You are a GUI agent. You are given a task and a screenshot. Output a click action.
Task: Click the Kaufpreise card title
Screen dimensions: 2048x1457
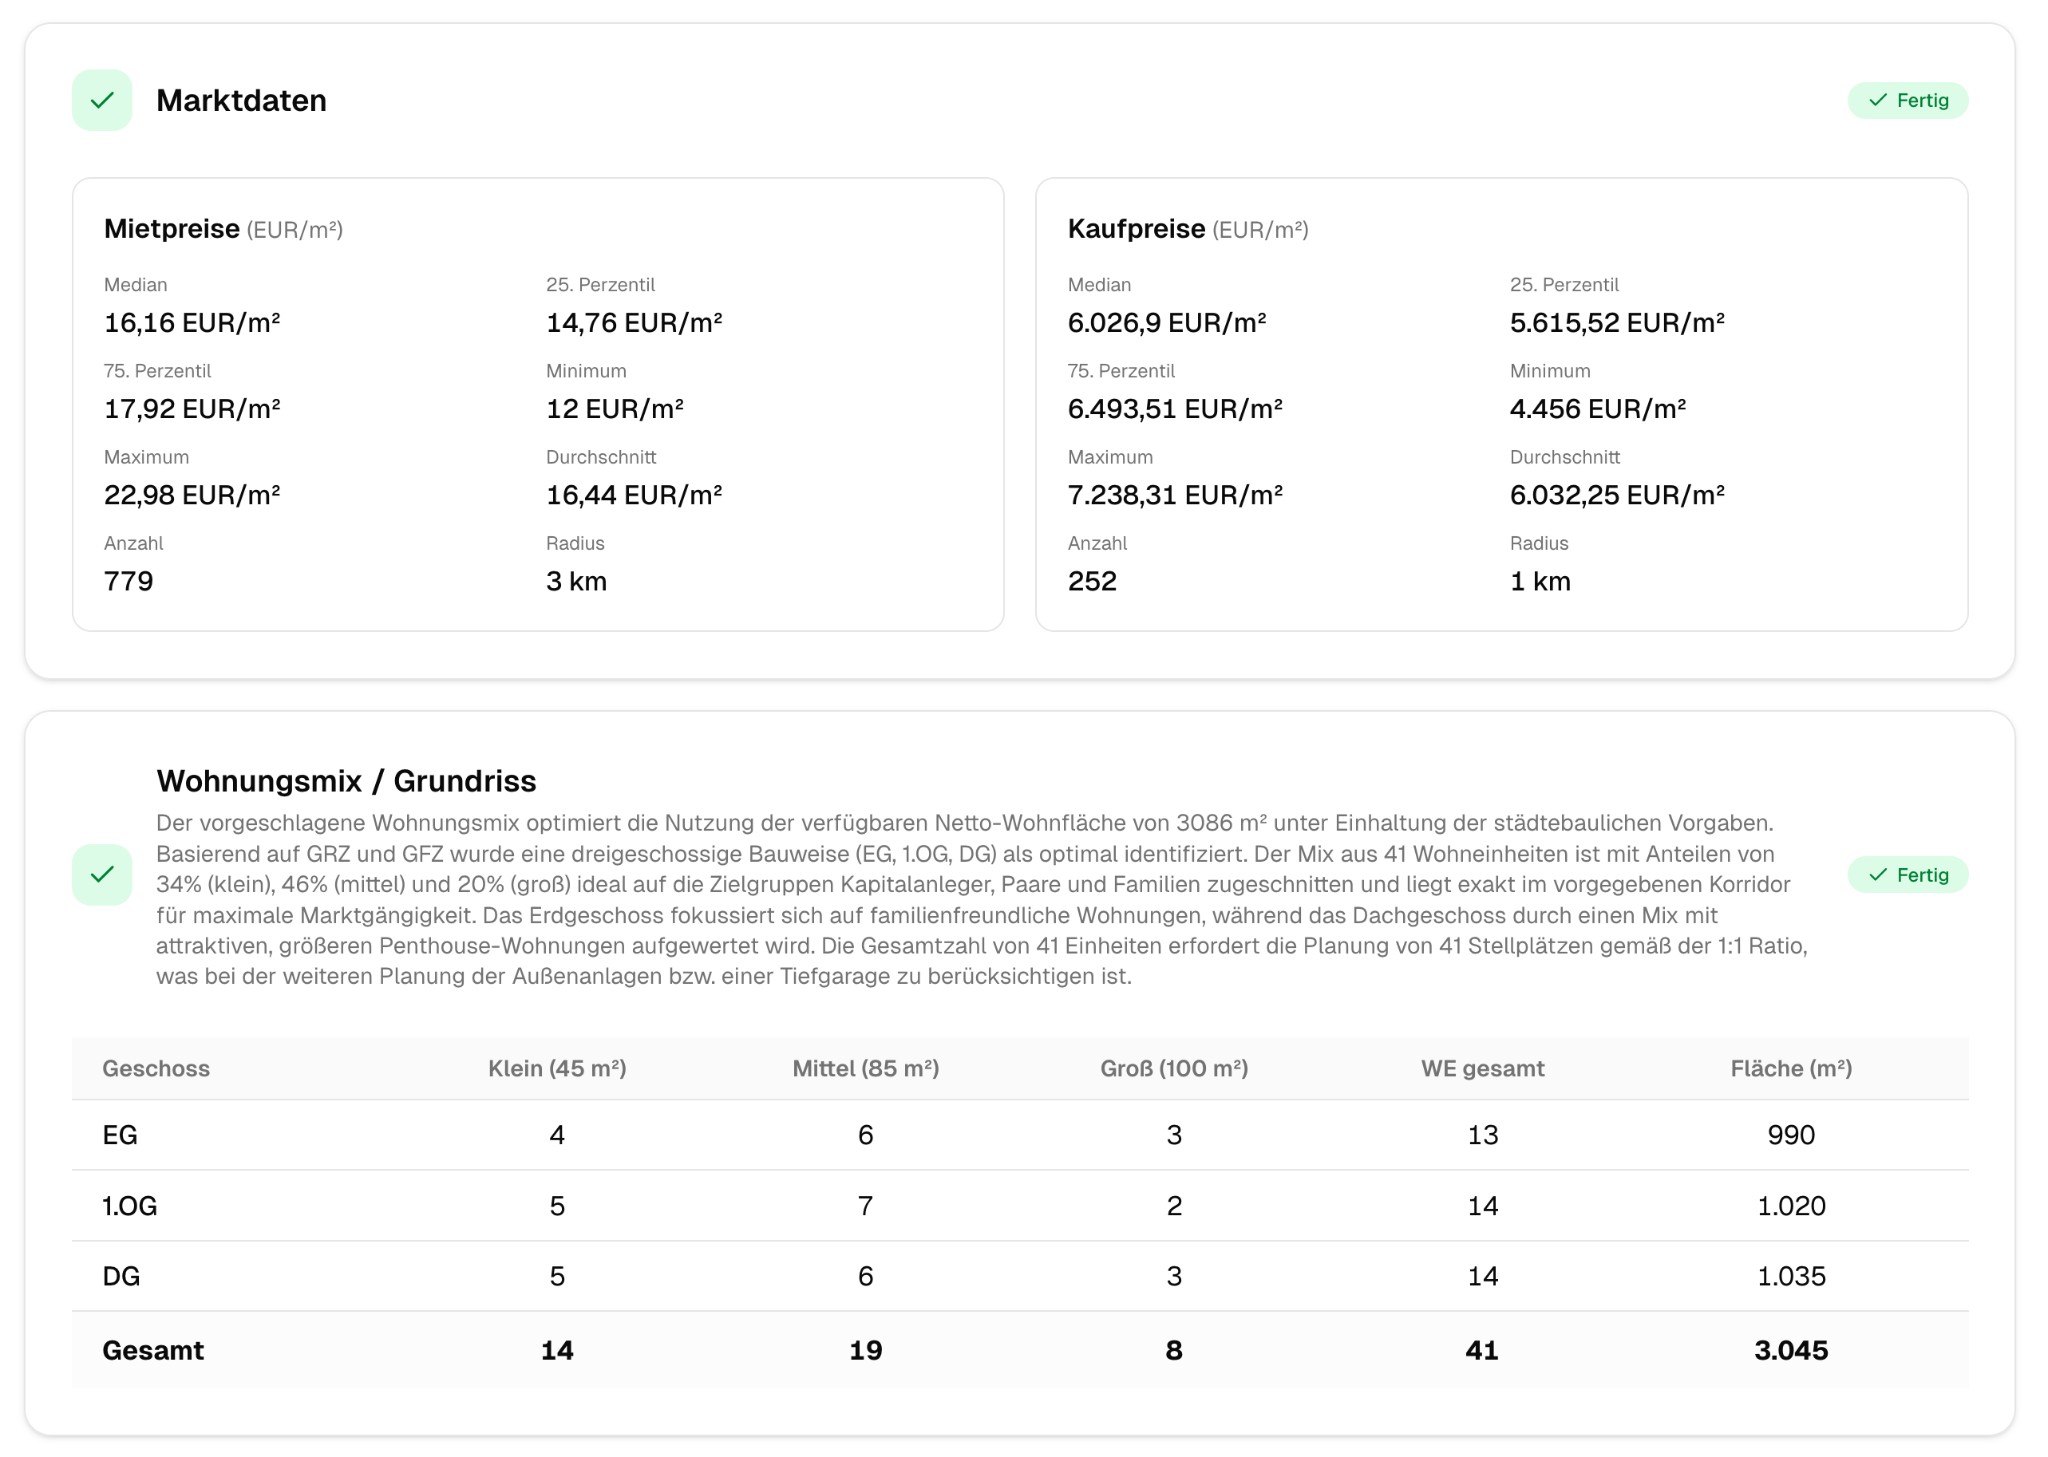(1136, 229)
